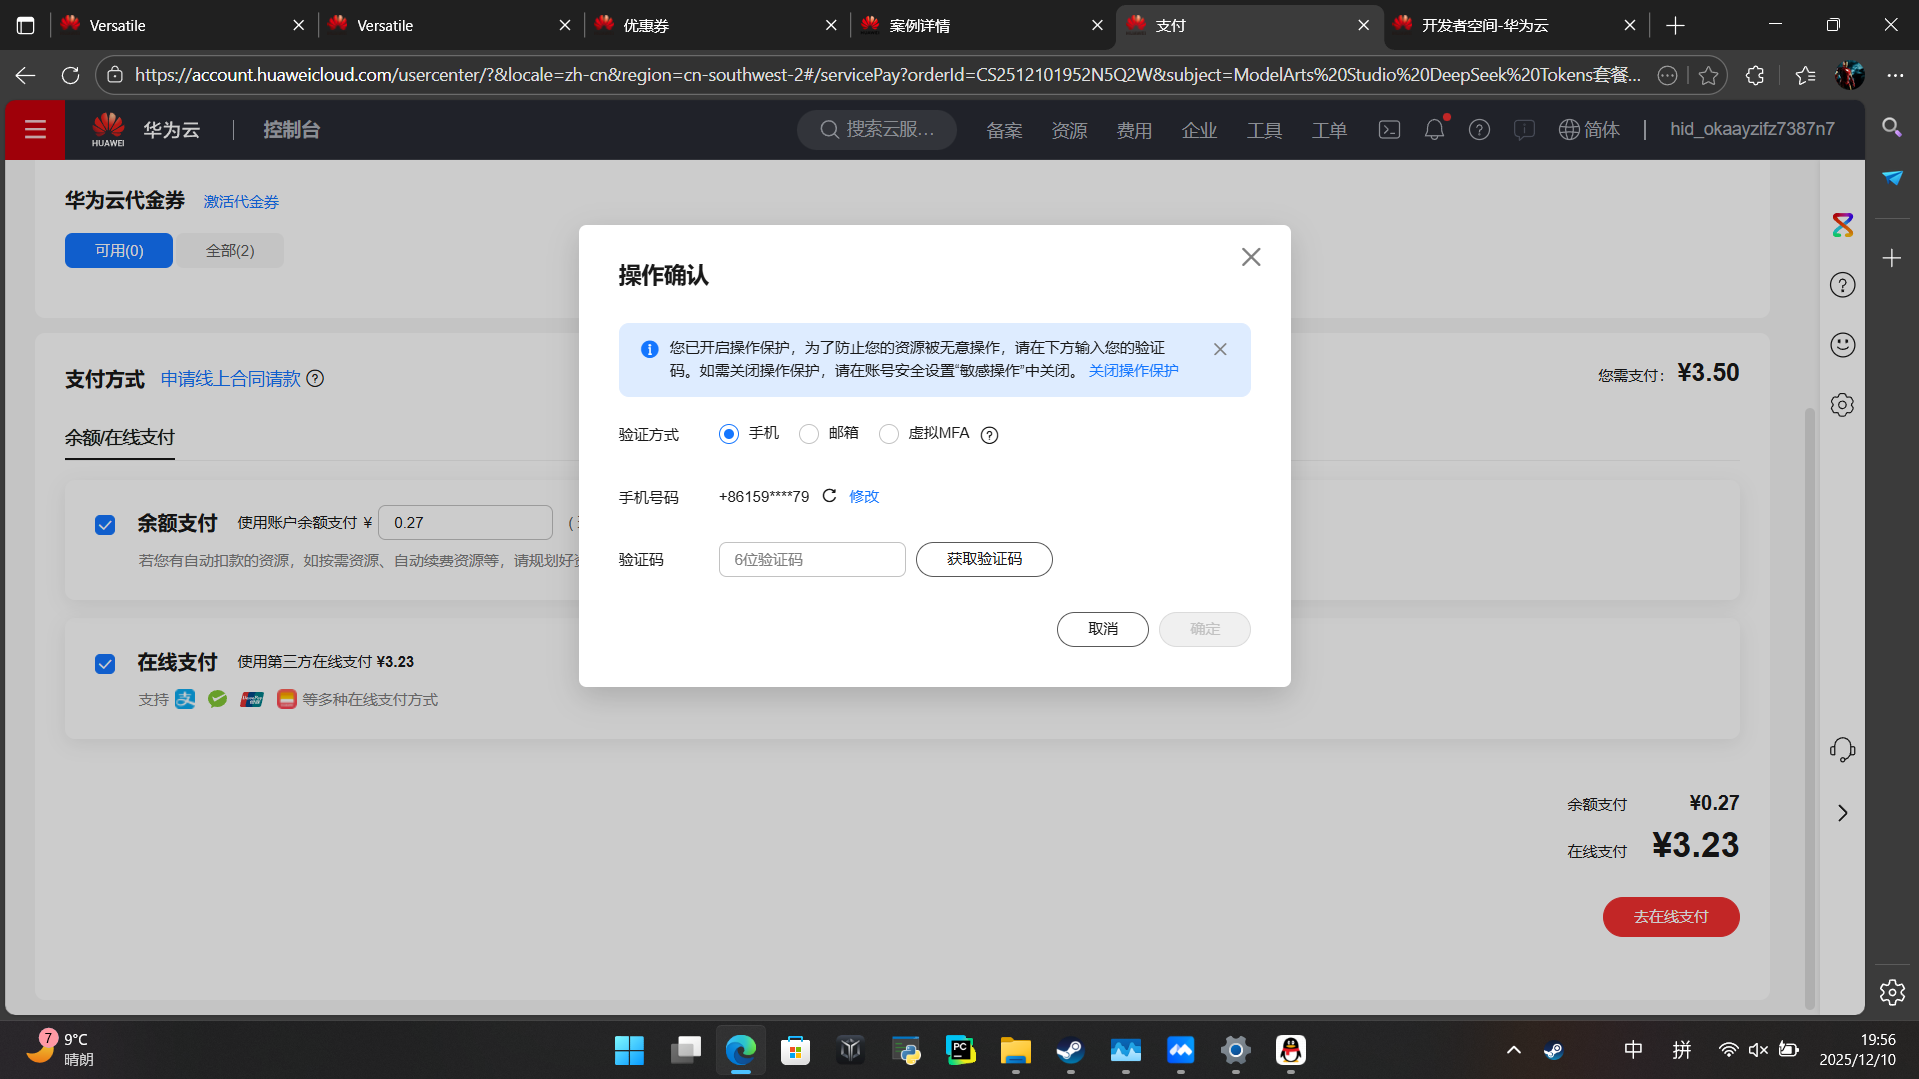The height and width of the screenshot is (1079, 1919).
Task: Click 取消 in the dialog
Action: [x=1103, y=629]
